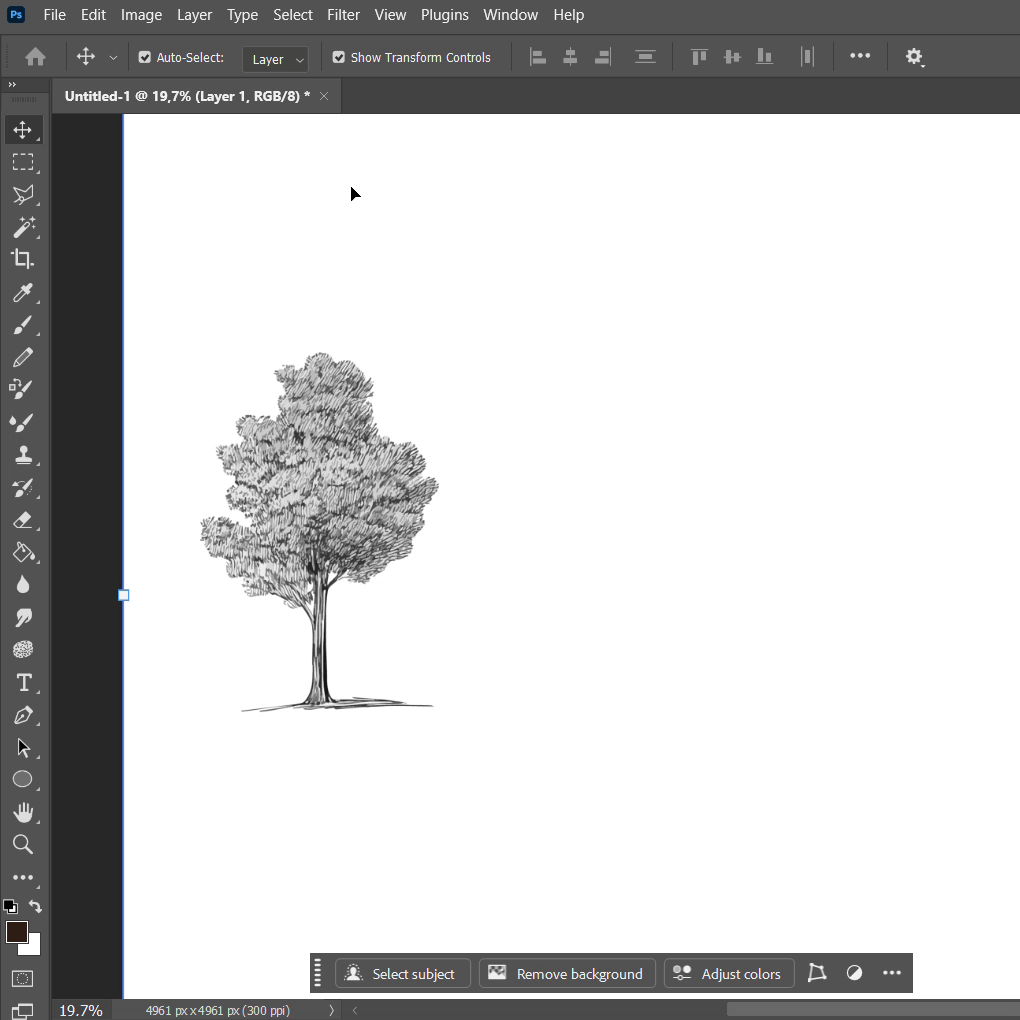This screenshot has width=1020, height=1020.
Task: Open the Filter menu
Action: 343,15
